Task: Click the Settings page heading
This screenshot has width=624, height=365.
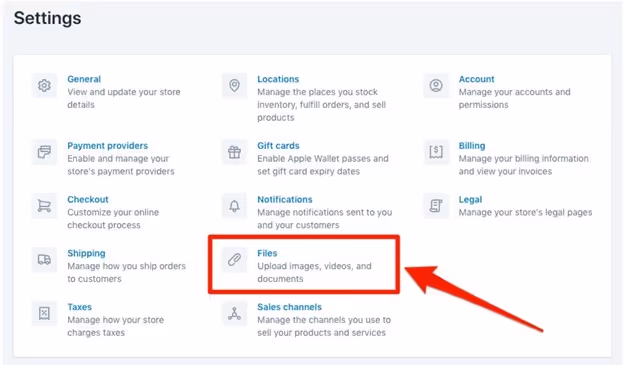Action: coord(47,18)
